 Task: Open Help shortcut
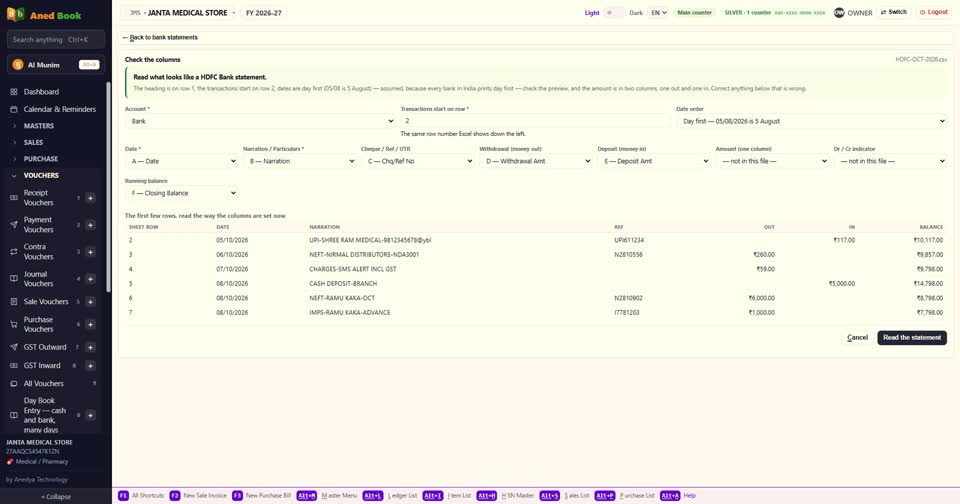[678, 495]
